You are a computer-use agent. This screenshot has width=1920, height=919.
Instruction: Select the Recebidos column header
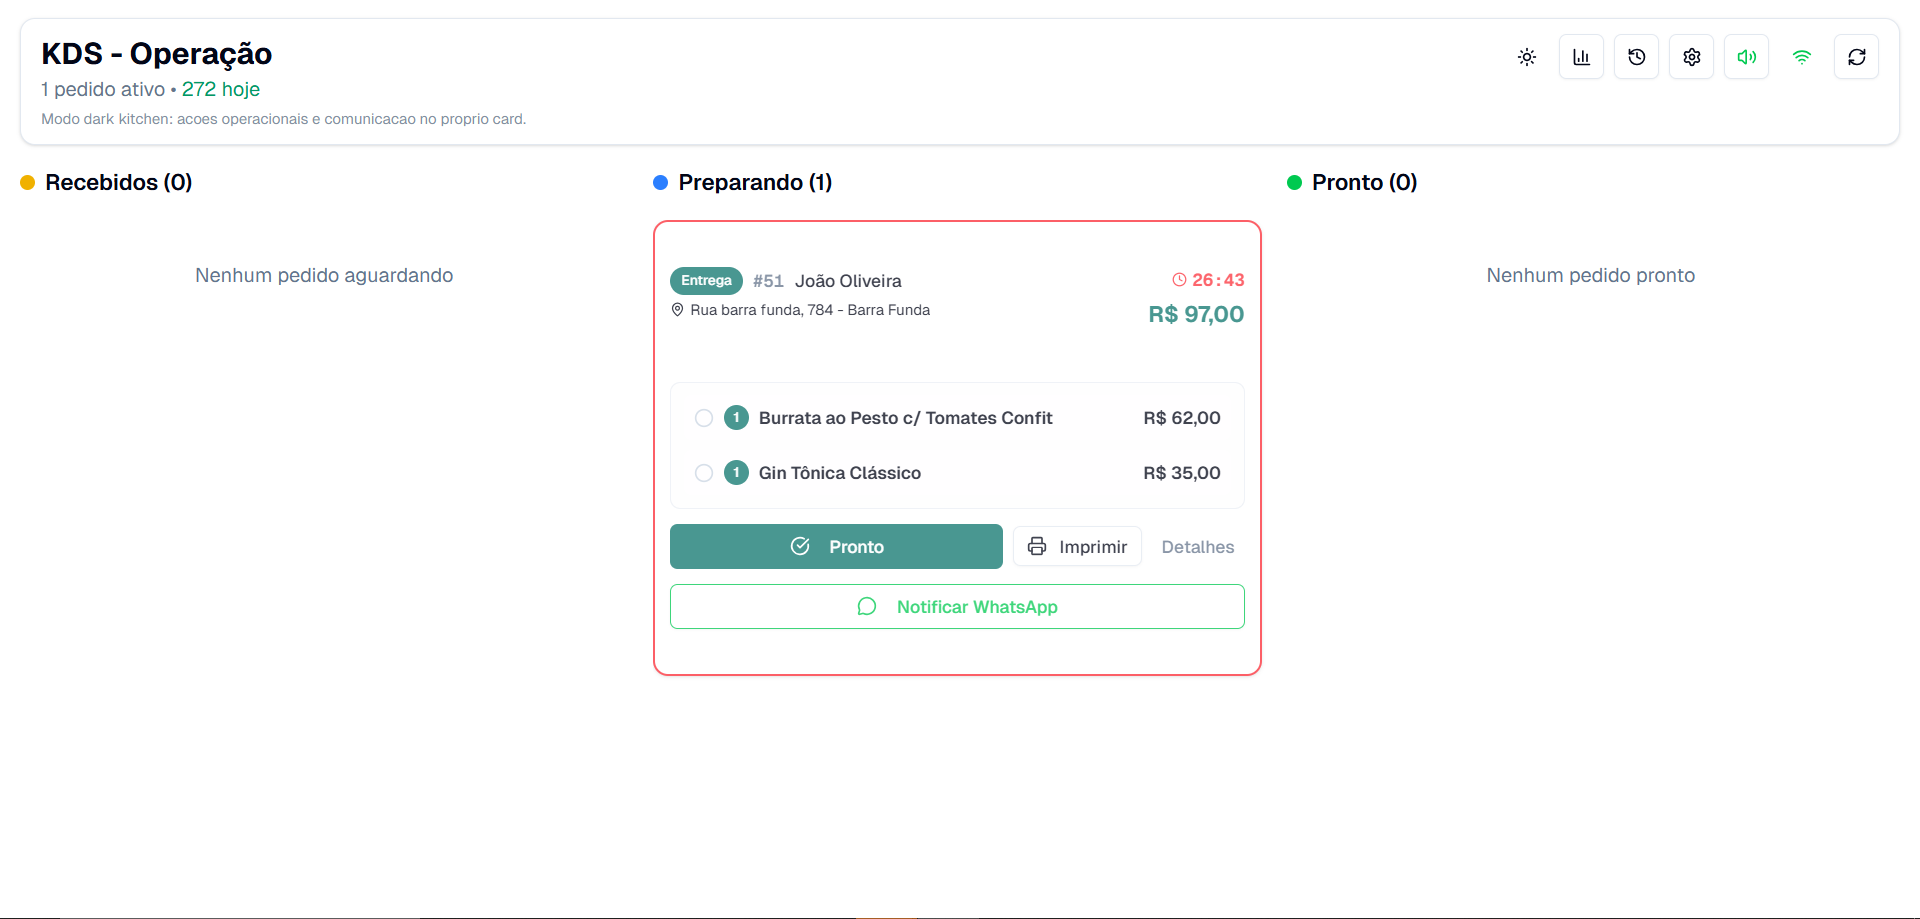(118, 182)
